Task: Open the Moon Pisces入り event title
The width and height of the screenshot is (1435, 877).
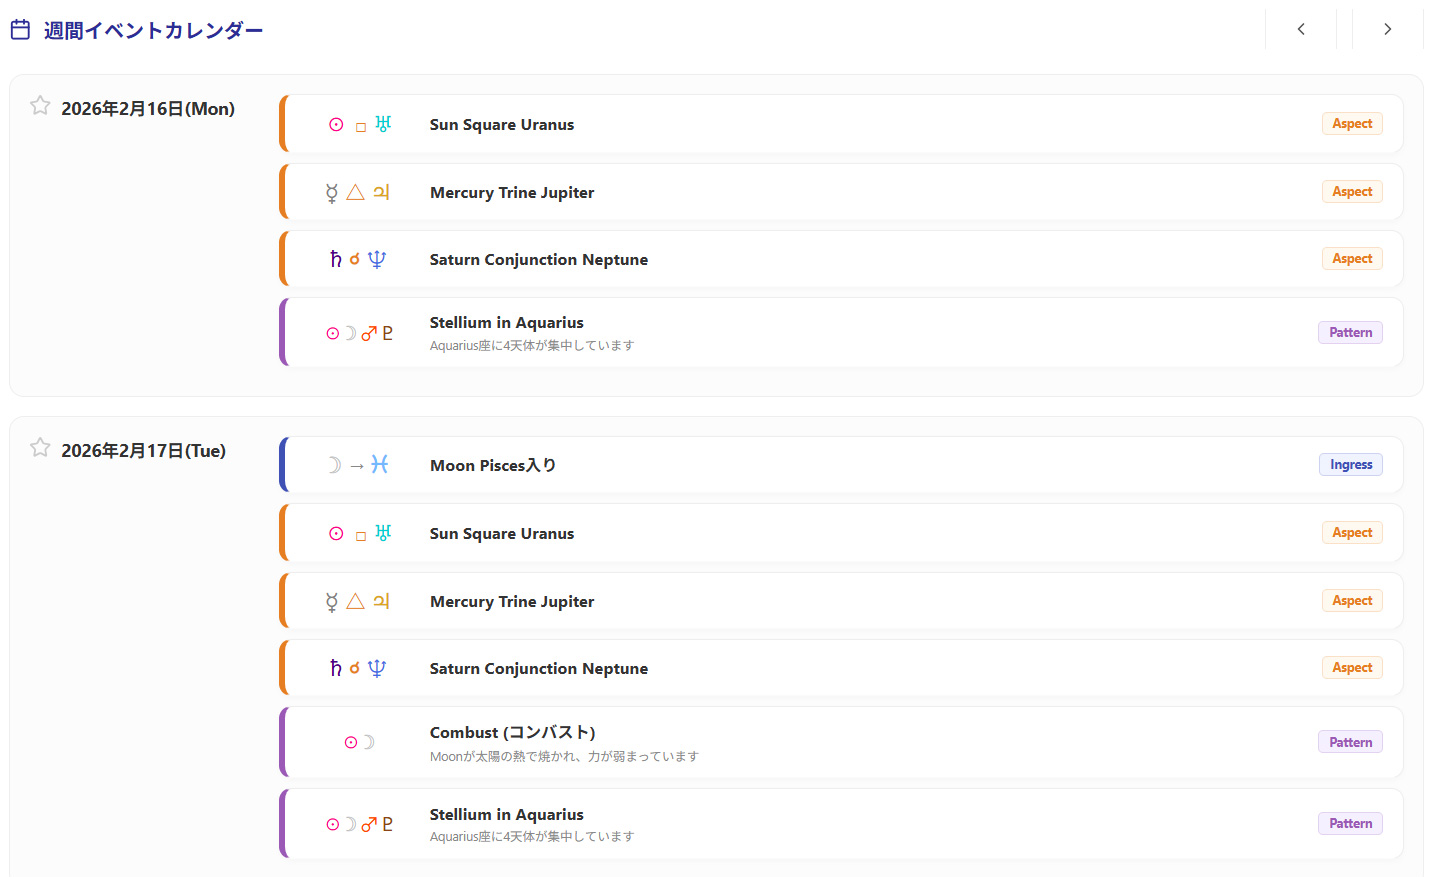Action: click(x=492, y=465)
